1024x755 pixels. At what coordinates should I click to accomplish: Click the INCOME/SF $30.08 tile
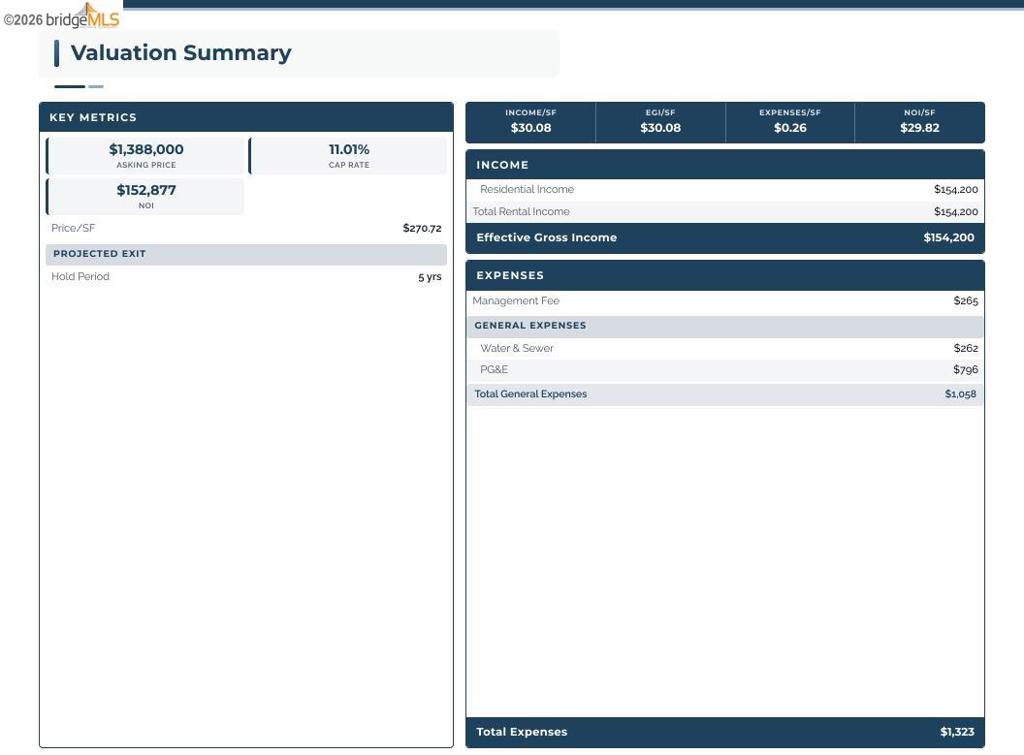point(530,122)
